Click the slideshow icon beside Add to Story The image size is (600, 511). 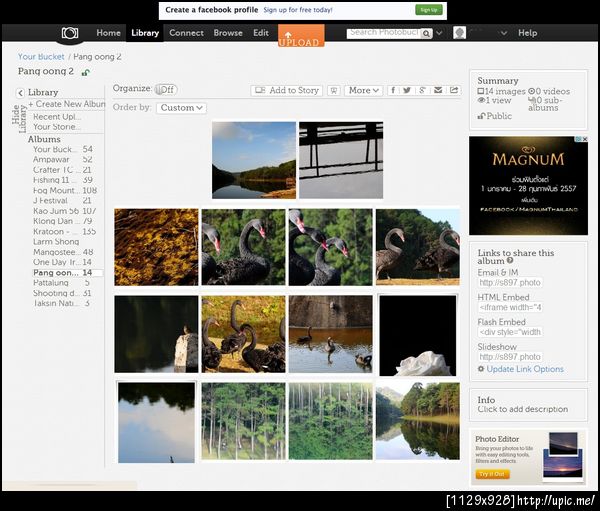tap(334, 91)
